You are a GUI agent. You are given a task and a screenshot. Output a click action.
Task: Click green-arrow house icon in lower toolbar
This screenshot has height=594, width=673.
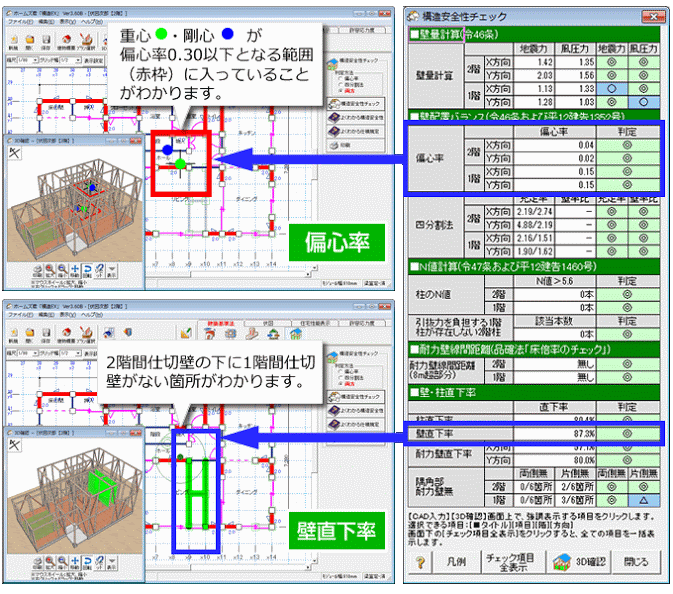pyautogui.click(x=274, y=333)
